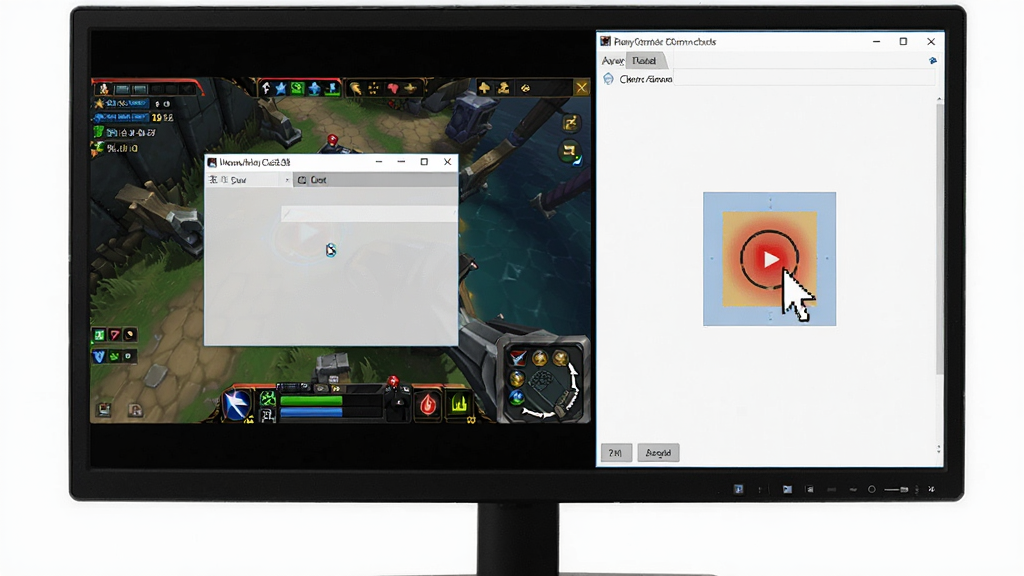The width and height of the screenshot is (1024, 576).
Task: Click the left gray button at right window's bottom
Action: pyautogui.click(x=616, y=453)
